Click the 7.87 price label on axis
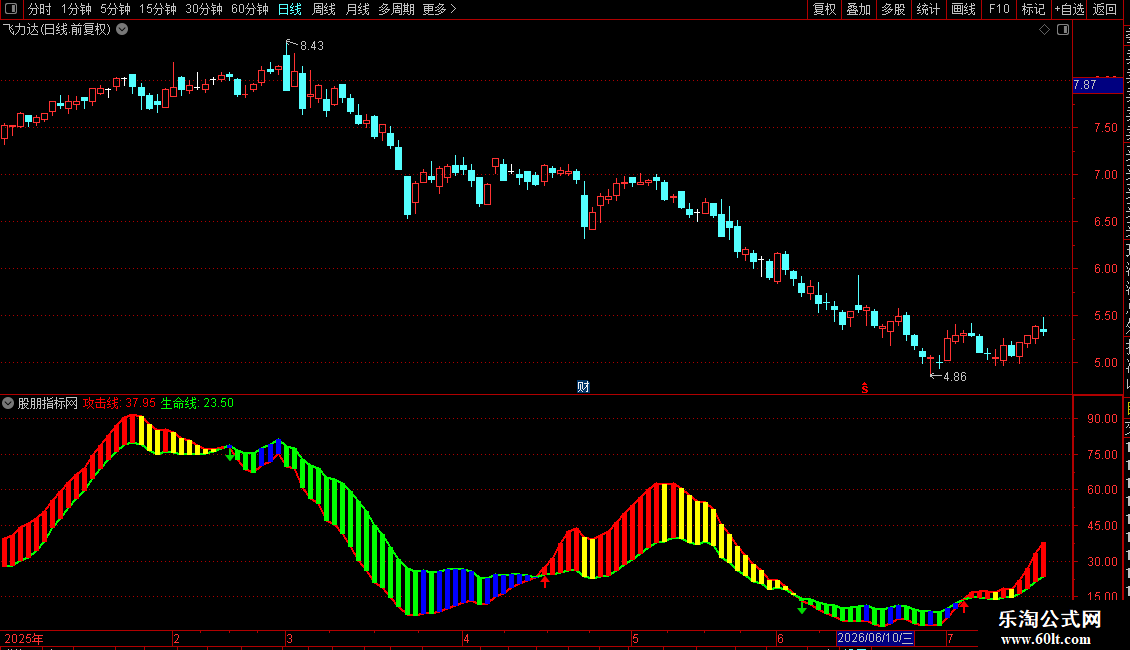Viewport: 1130px width, 650px height. [1097, 85]
